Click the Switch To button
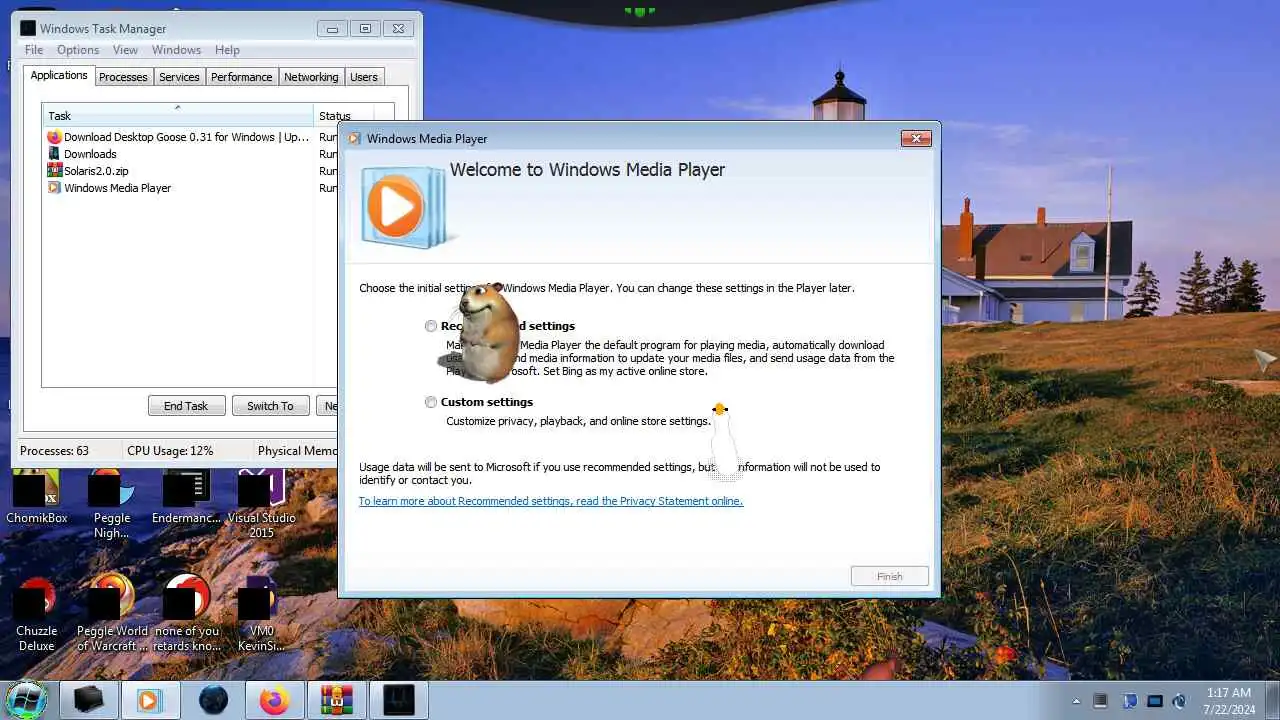This screenshot has height=720, width=1280. pyautogui.click(x=270, y=406)
